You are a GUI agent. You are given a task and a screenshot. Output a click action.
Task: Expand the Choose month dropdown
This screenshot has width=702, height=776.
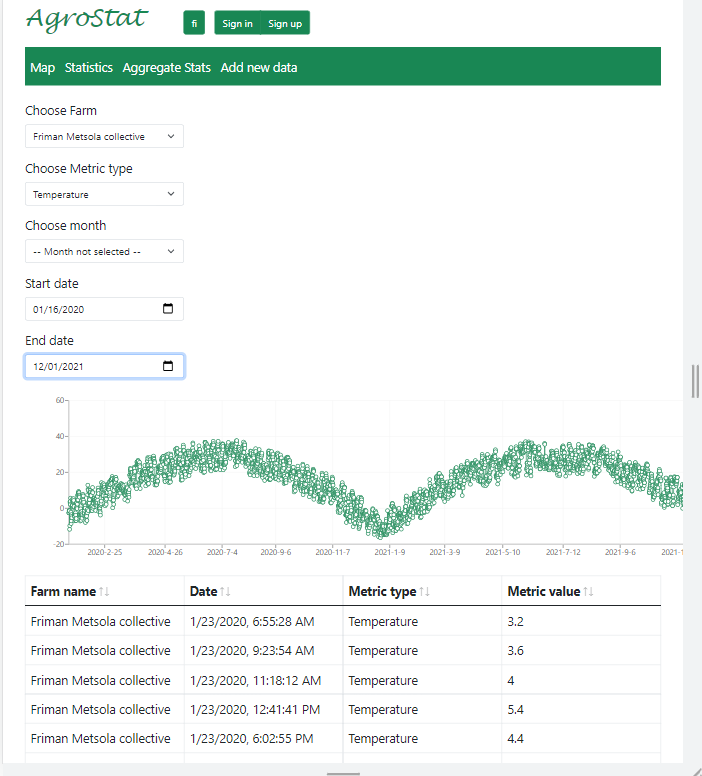[x=104, y=251]
